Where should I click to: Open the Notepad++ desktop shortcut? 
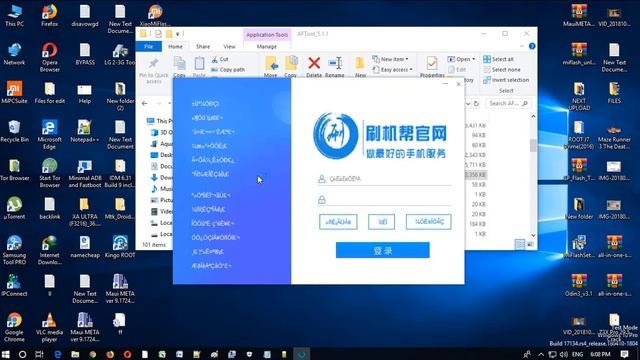click(84, 131)
